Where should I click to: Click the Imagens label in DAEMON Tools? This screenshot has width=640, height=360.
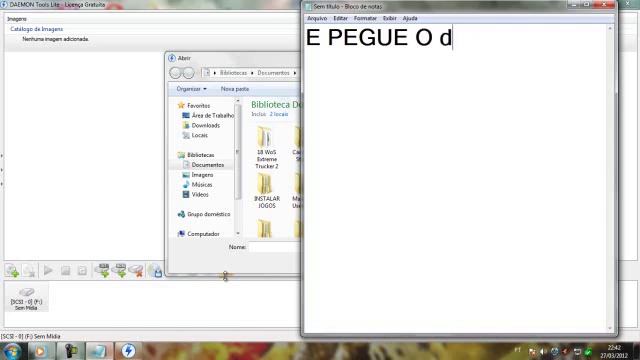[17, 19]
